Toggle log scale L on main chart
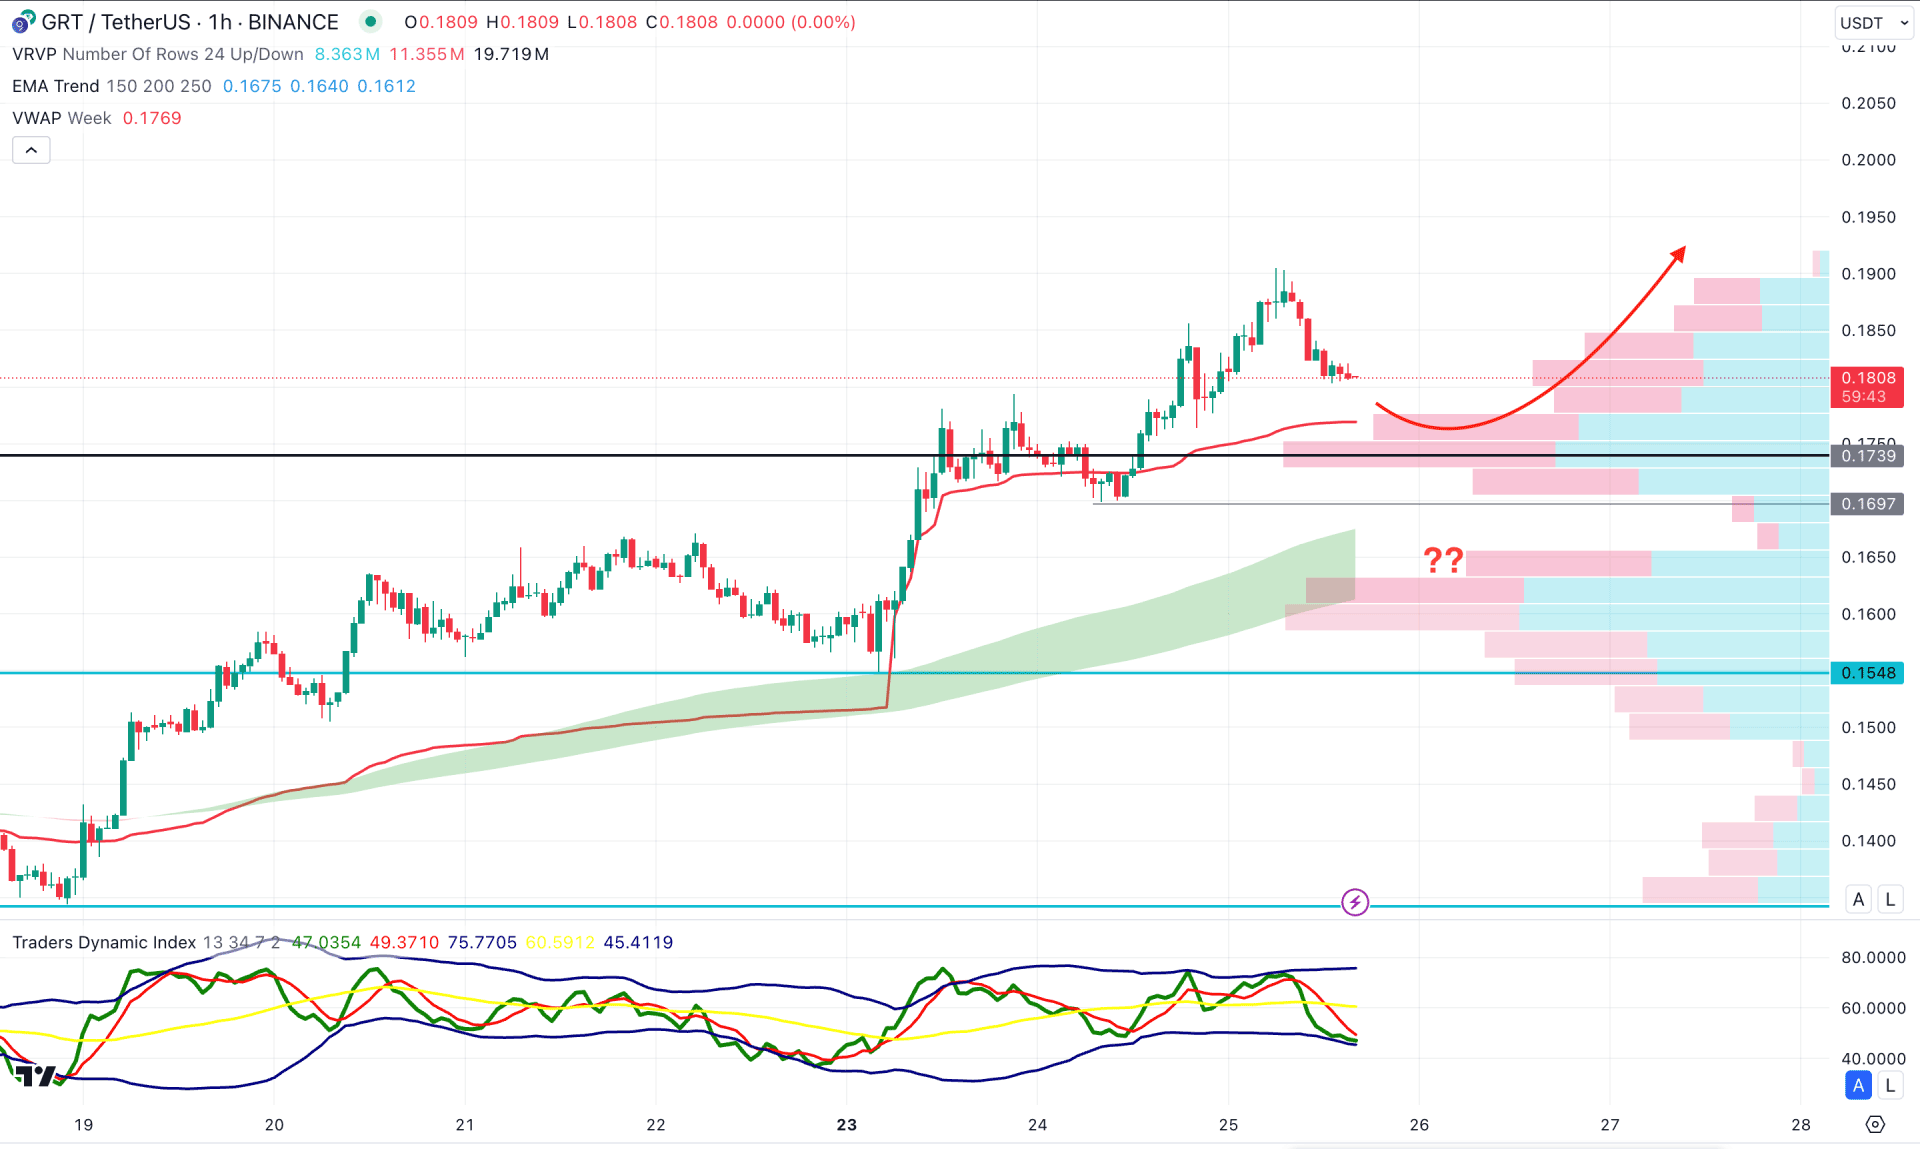The height and width of the screenshot is (1149, 1920). (x=1890, y=899)
